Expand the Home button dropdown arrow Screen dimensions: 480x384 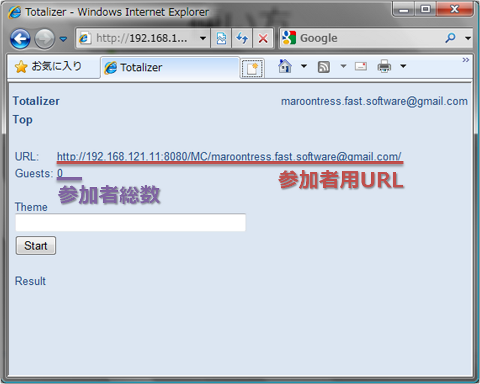(304, 66)
